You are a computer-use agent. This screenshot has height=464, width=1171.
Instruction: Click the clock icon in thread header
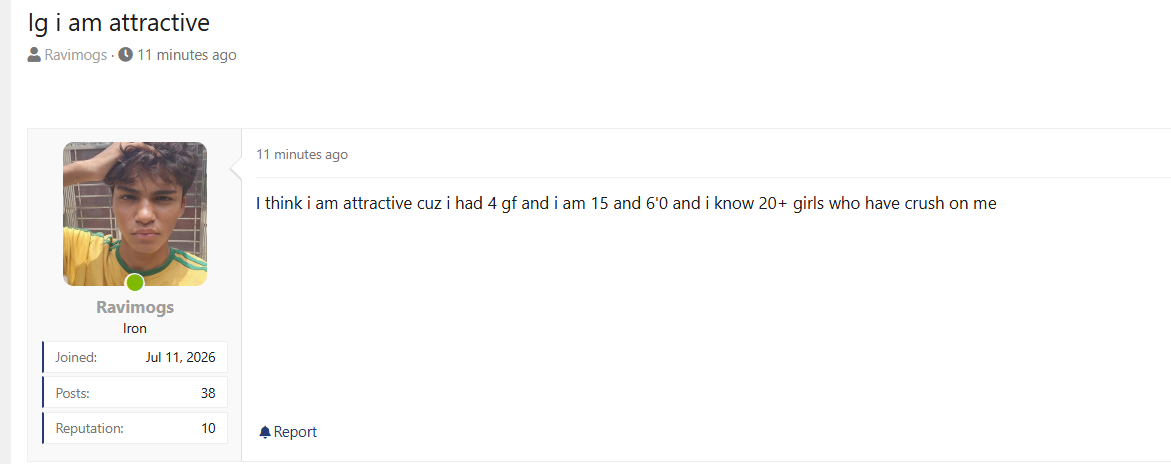125,55
